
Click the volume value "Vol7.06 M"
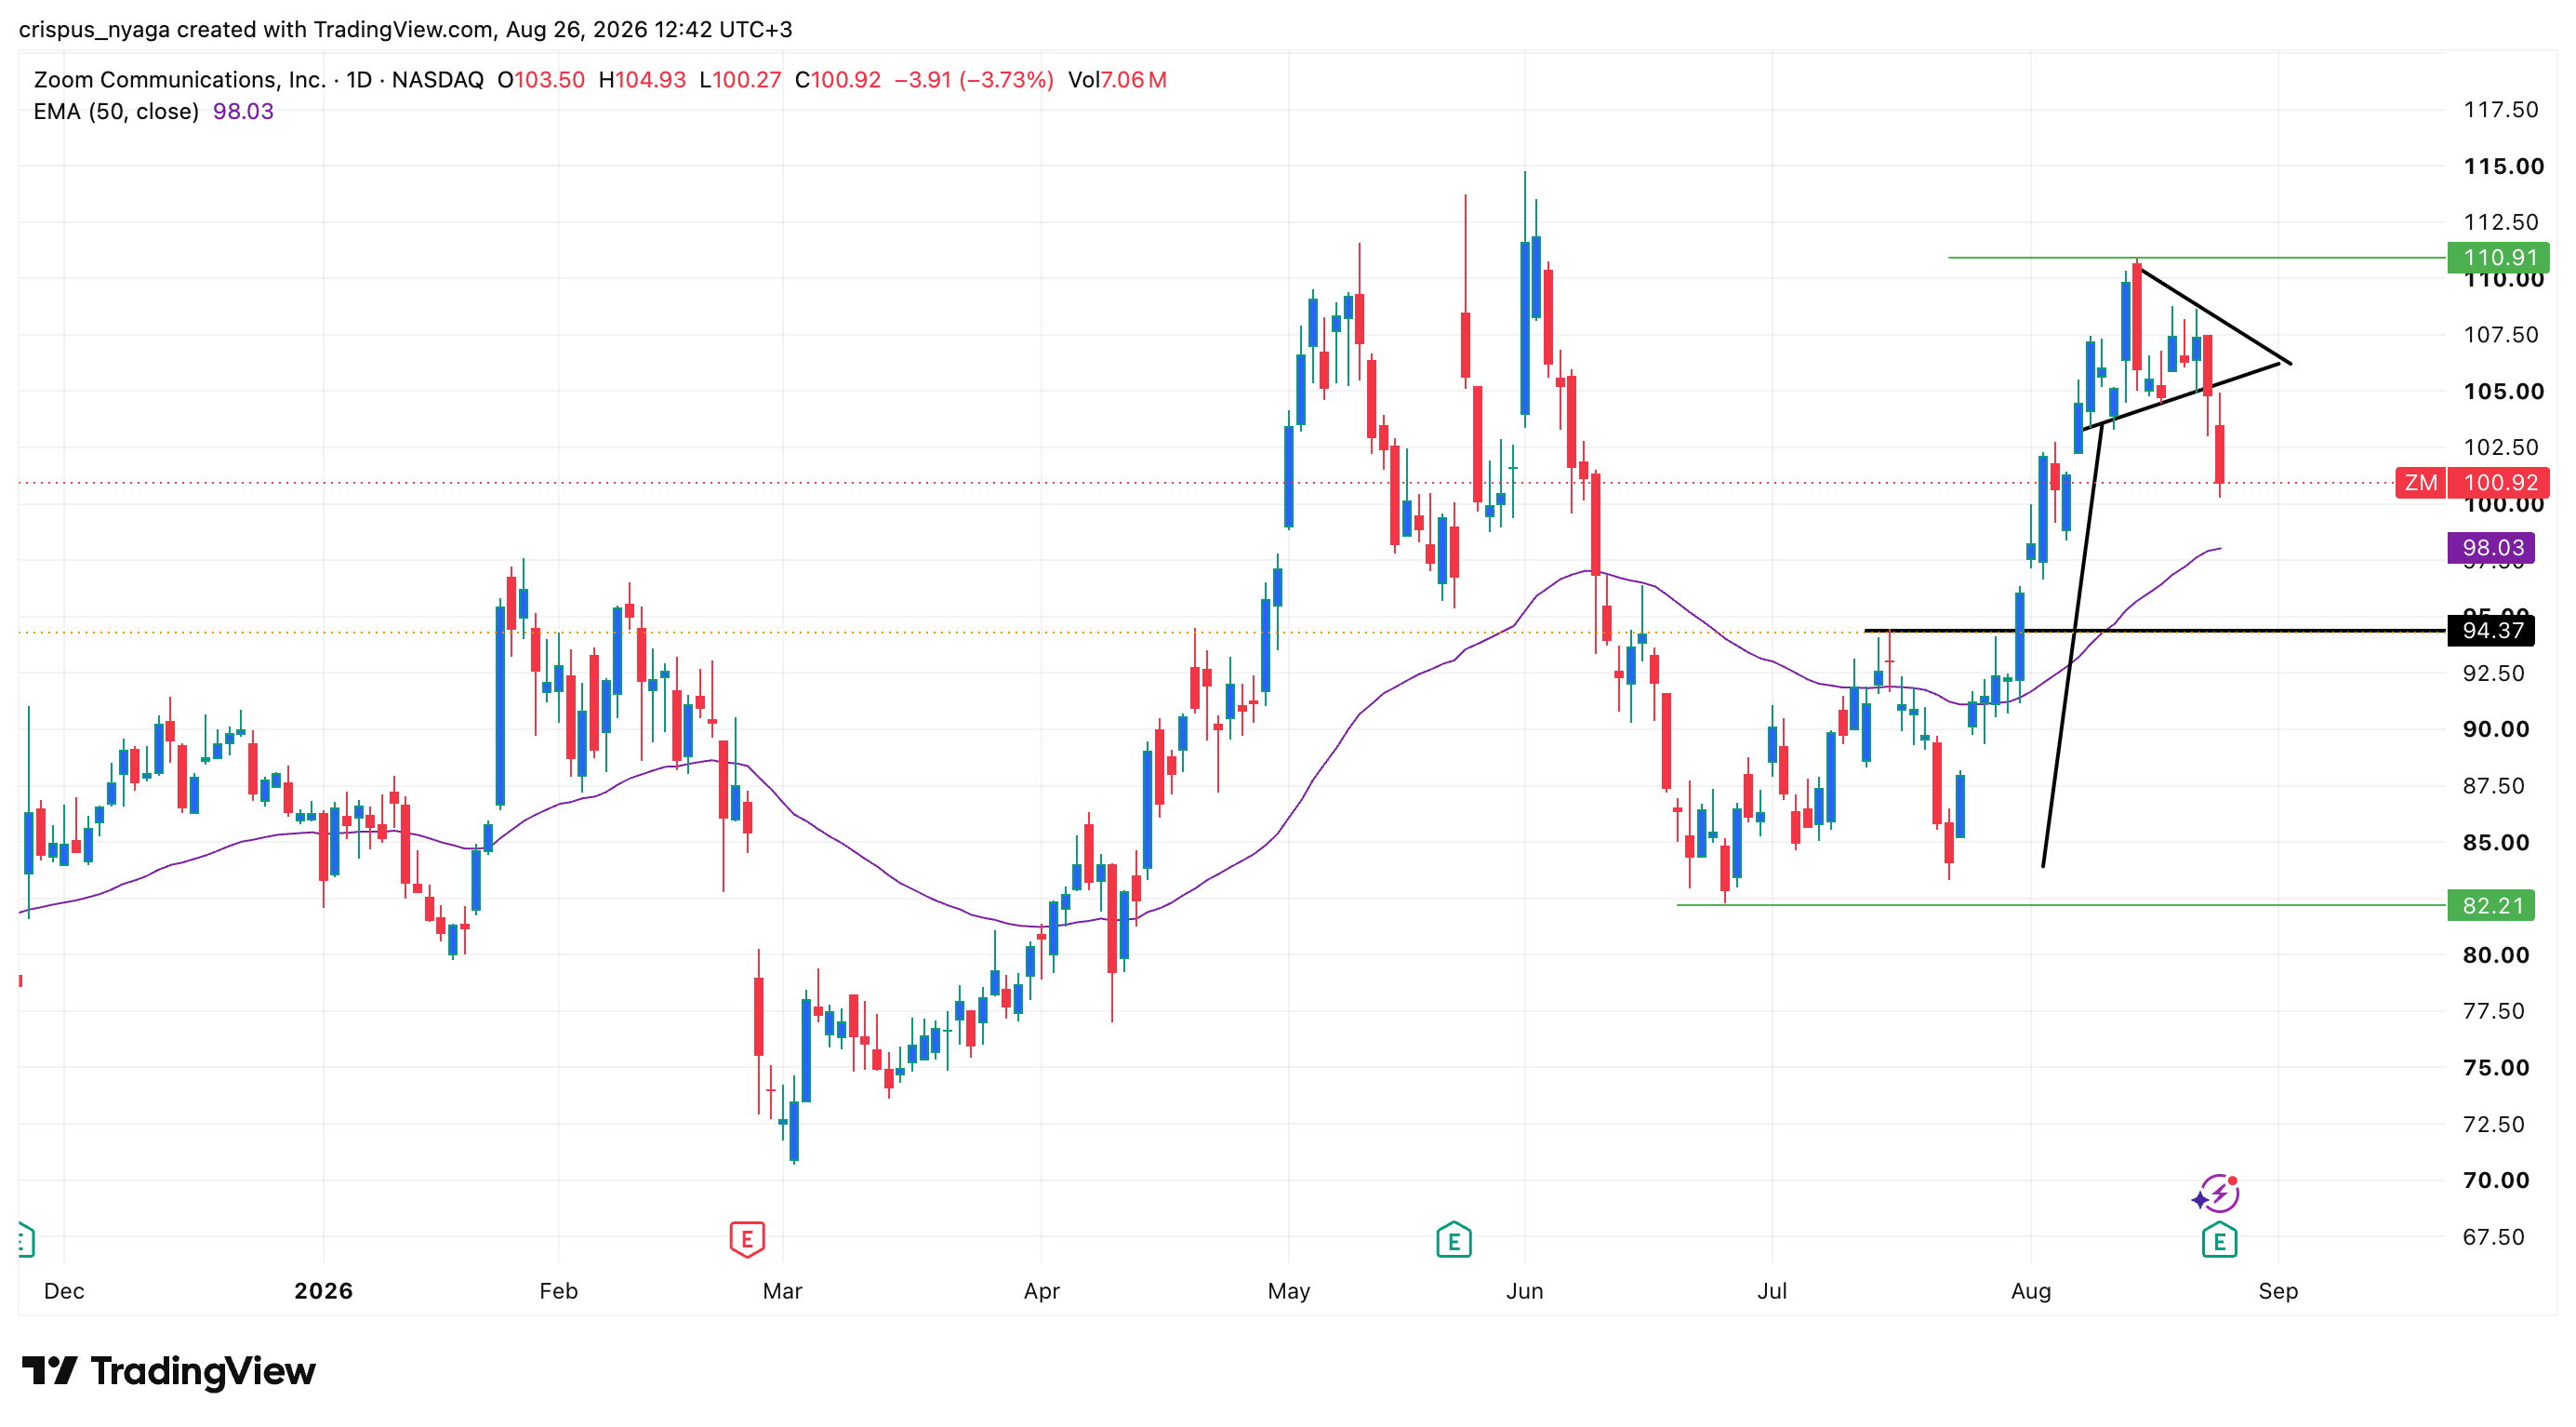pyautogui.click(x=1117, y=80)
